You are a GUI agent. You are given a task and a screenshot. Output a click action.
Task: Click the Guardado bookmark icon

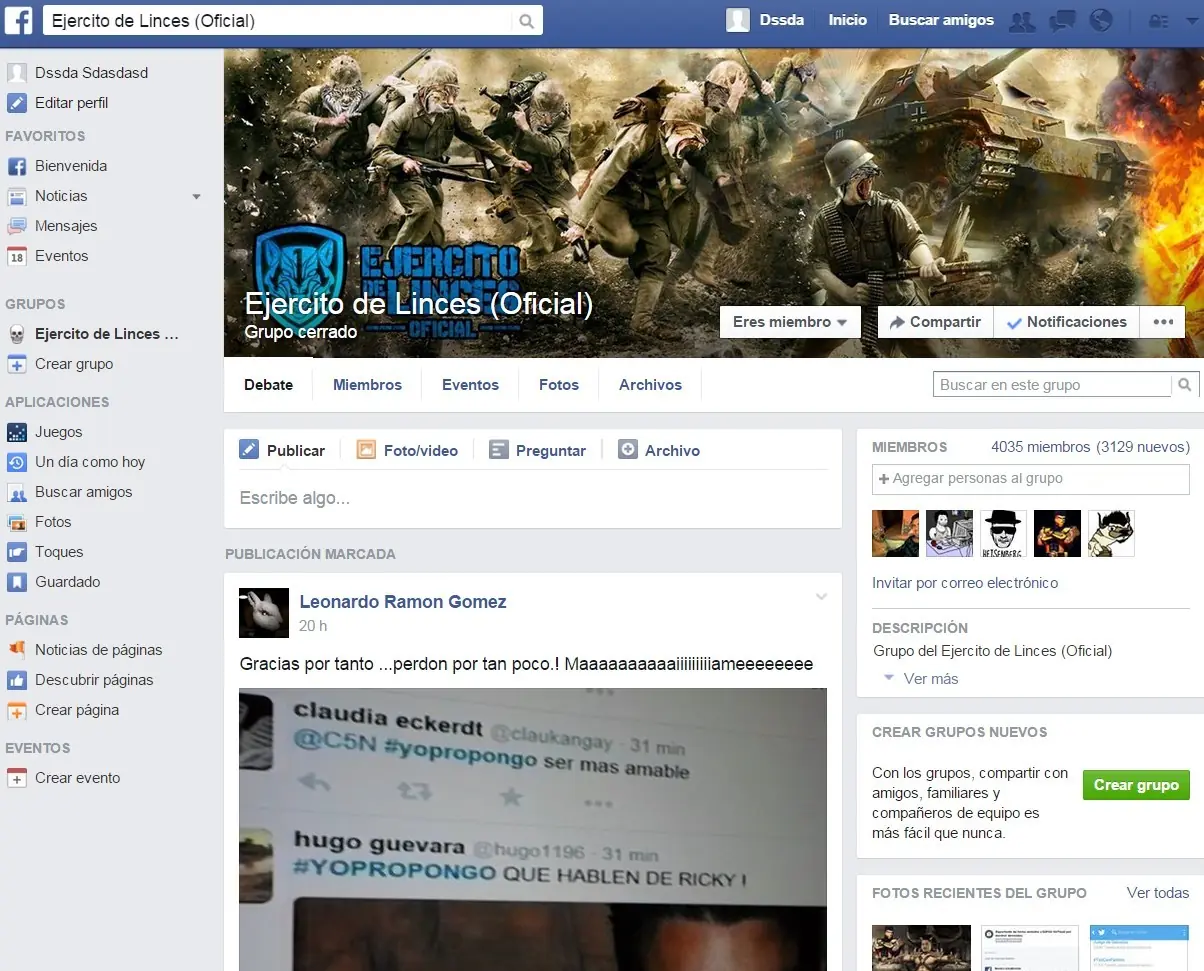point(16,582)
